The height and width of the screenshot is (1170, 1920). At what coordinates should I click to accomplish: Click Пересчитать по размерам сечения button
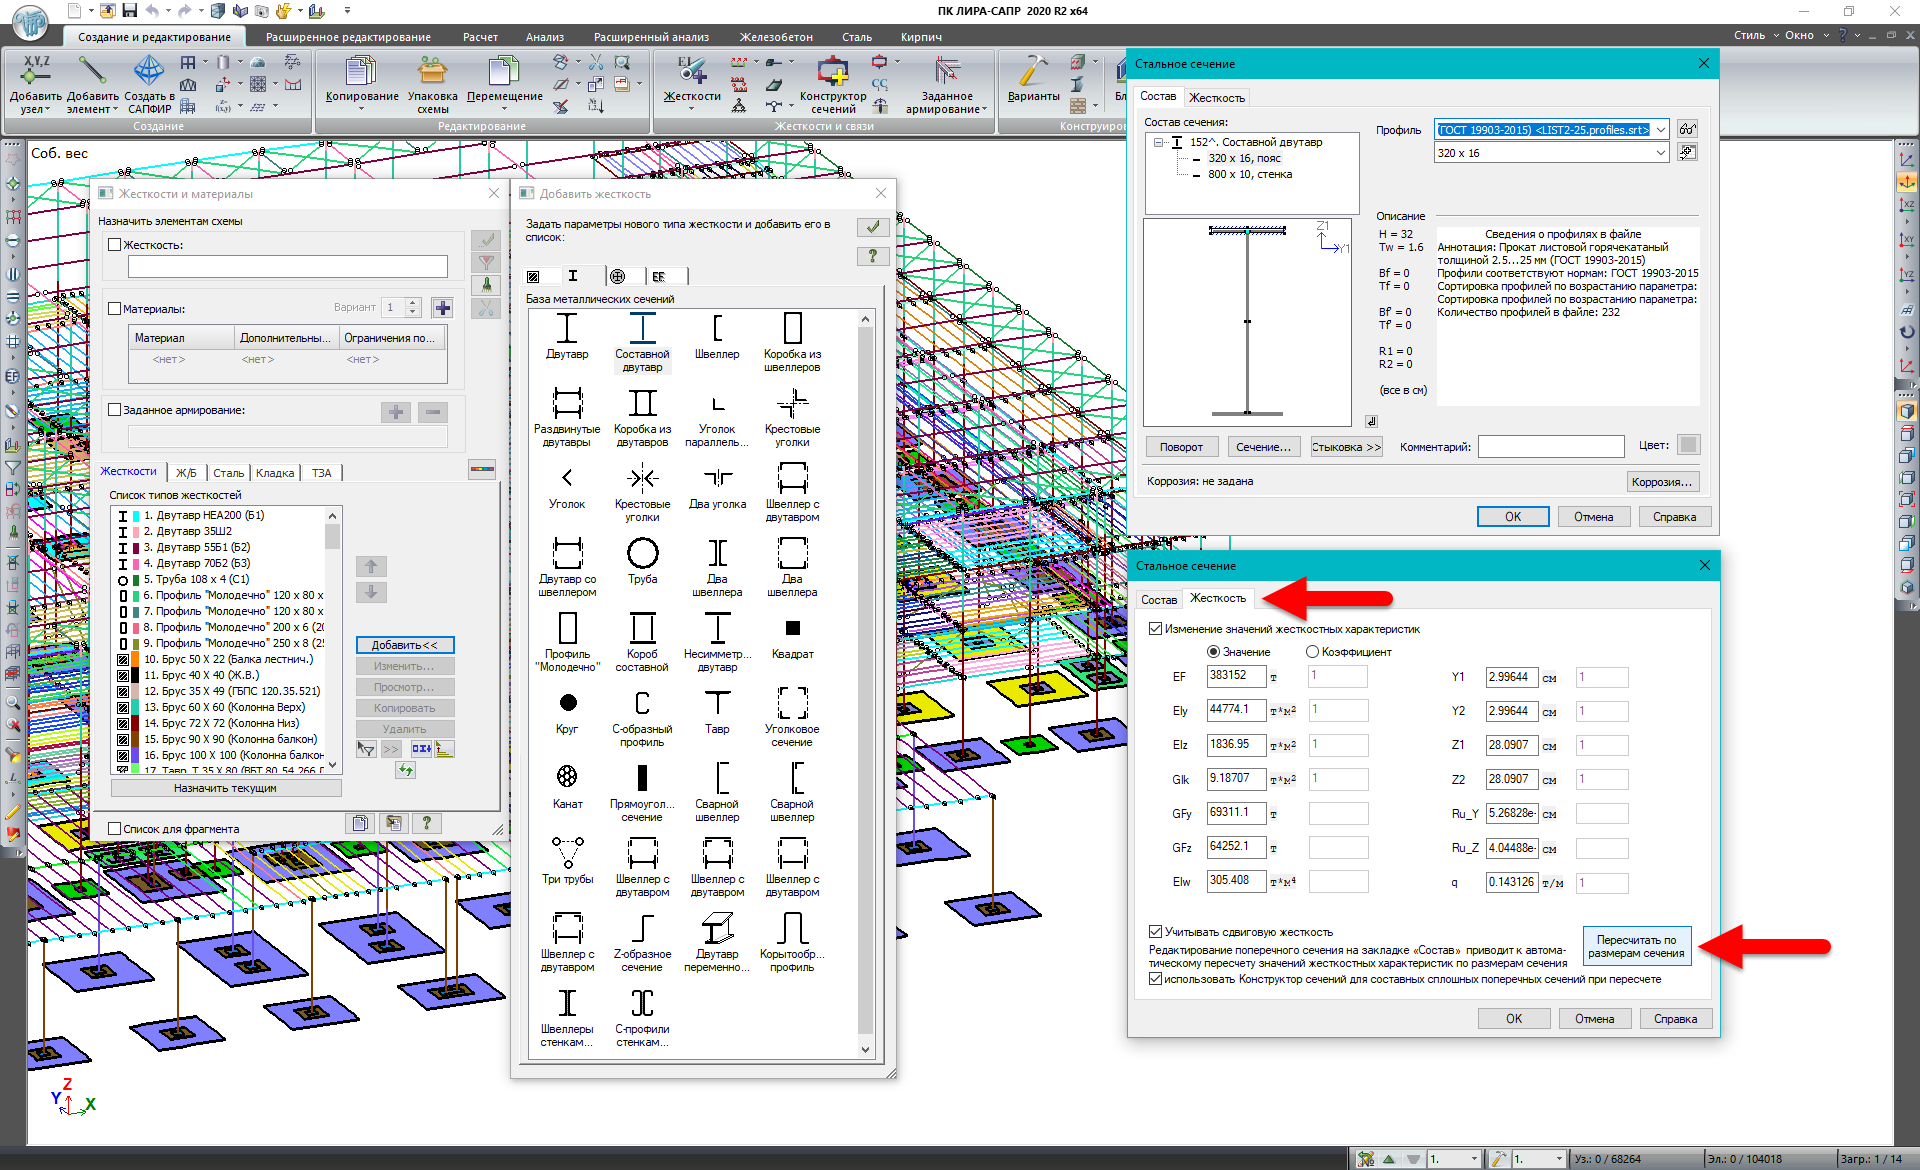coord(1636,946)
